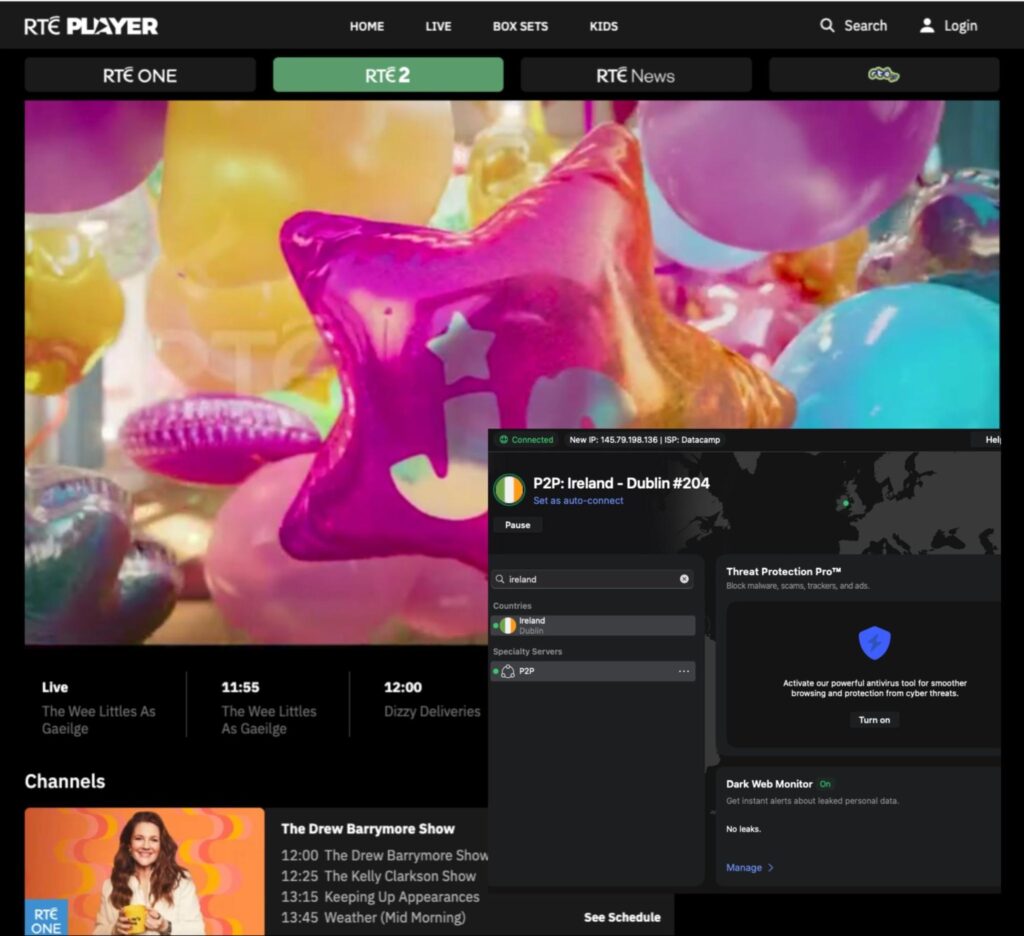Click the 12:00 Dizzy Deliveries schedule entry
1024x936 pixels.
[x=432, y=700]
